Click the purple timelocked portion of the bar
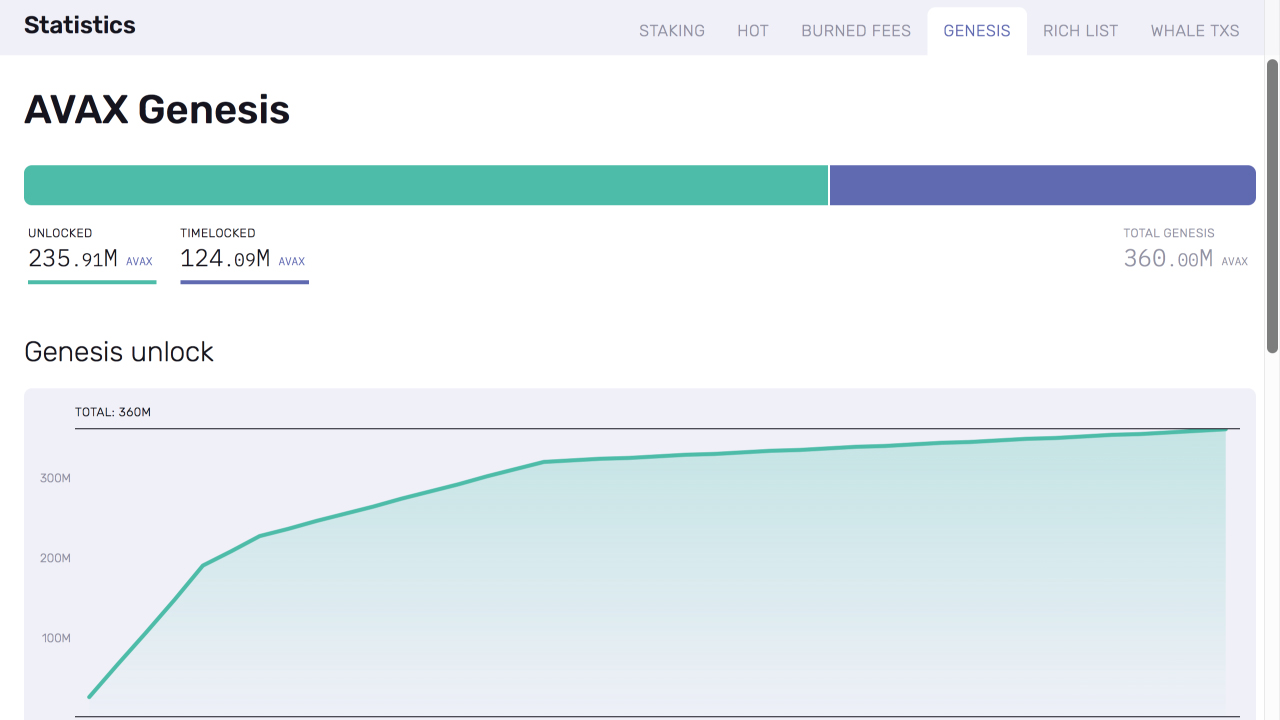 (1043, 185)
